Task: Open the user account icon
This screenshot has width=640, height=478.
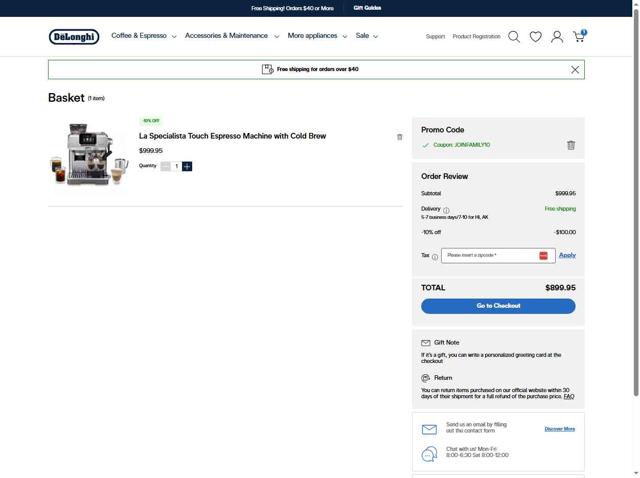Action: tap(557, 37)
